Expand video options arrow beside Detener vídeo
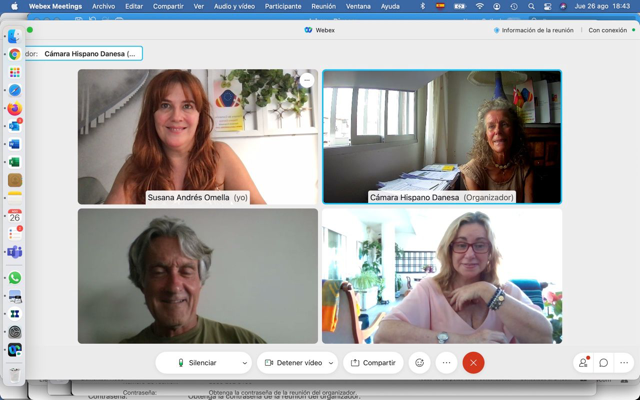 tap(331, 362)
